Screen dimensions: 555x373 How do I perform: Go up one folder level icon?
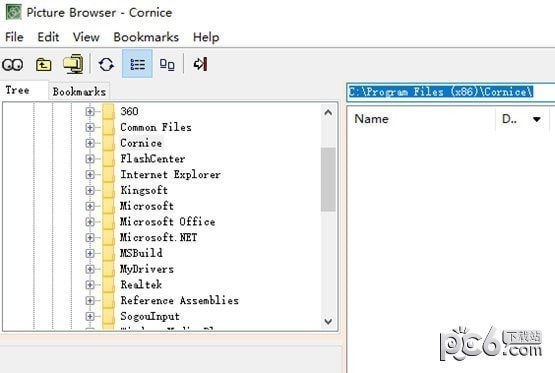tap(43, 65)
